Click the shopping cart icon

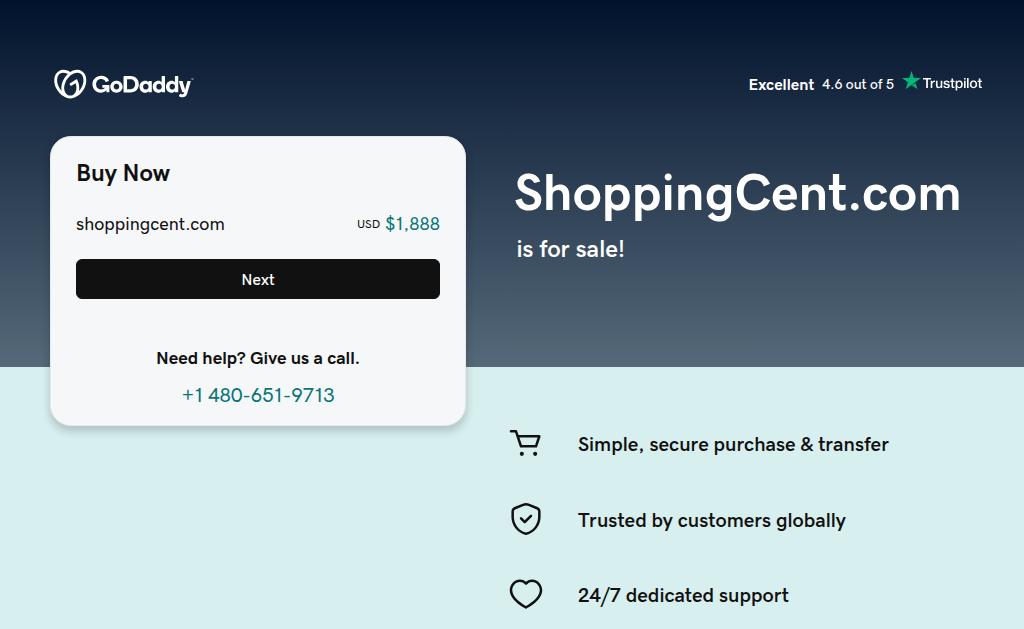[x=525, y=444]
